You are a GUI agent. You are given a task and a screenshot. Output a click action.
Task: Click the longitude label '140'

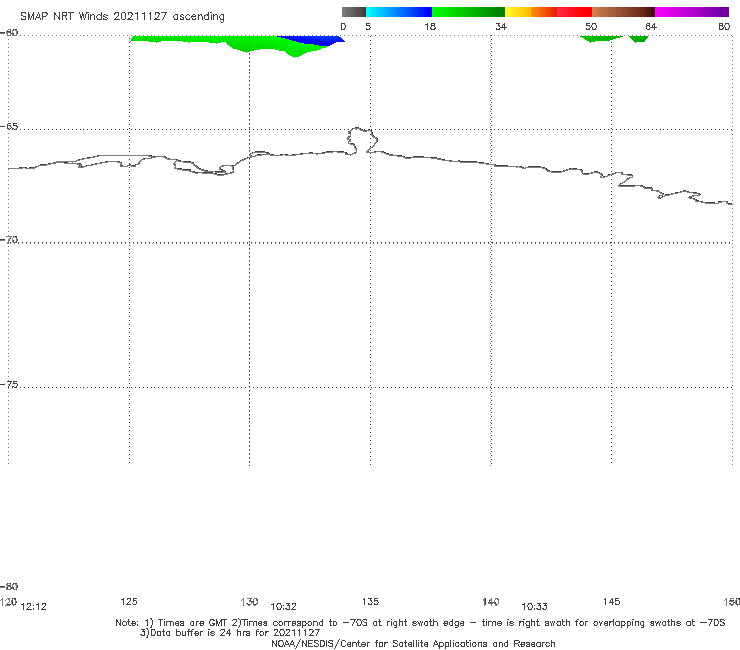(x=491, y=601)
